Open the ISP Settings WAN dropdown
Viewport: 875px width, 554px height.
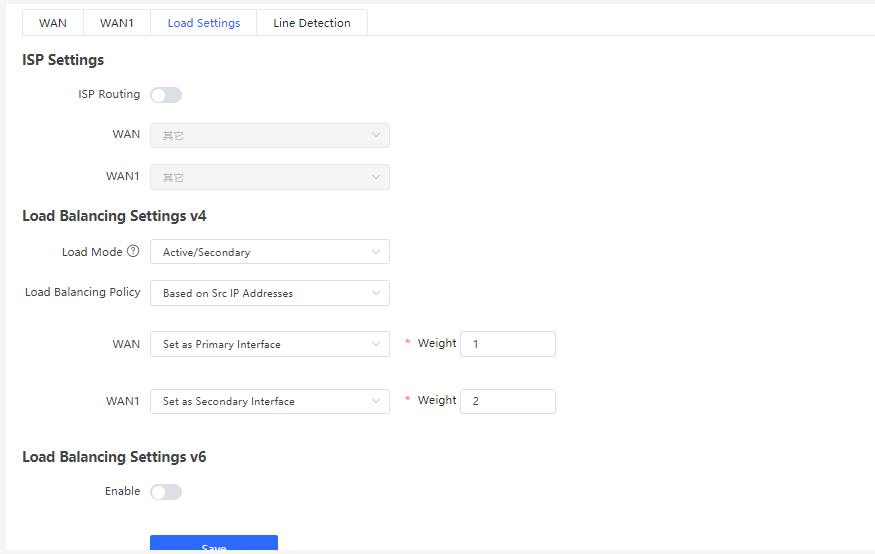tap(269, 135)
